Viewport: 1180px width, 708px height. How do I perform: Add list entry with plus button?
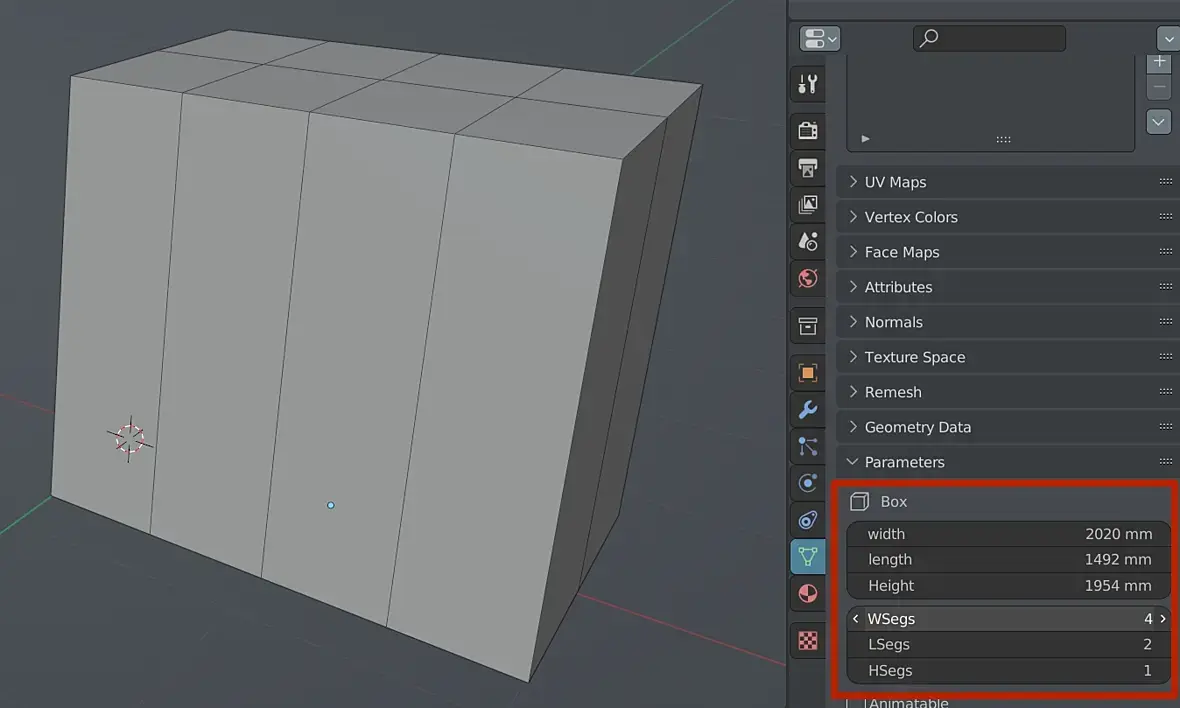click(1159, 62)
